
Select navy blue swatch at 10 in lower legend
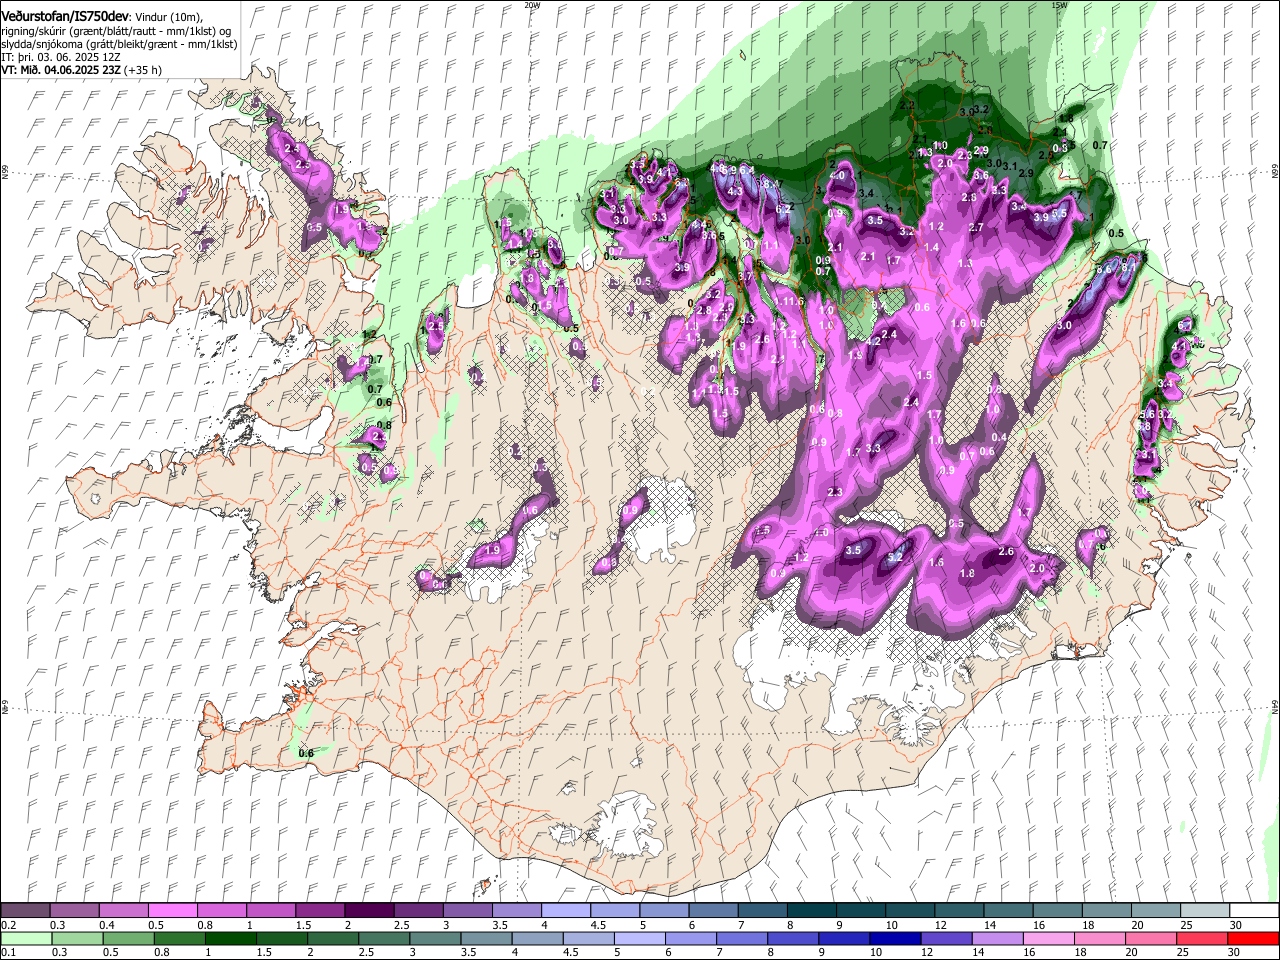(x=895, y=938)
